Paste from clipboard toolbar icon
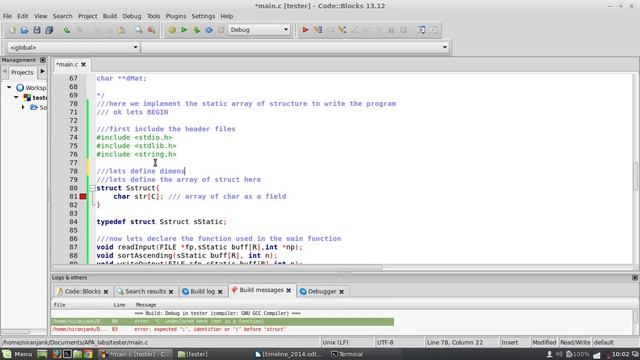The image size is (640, 360). 121,30
